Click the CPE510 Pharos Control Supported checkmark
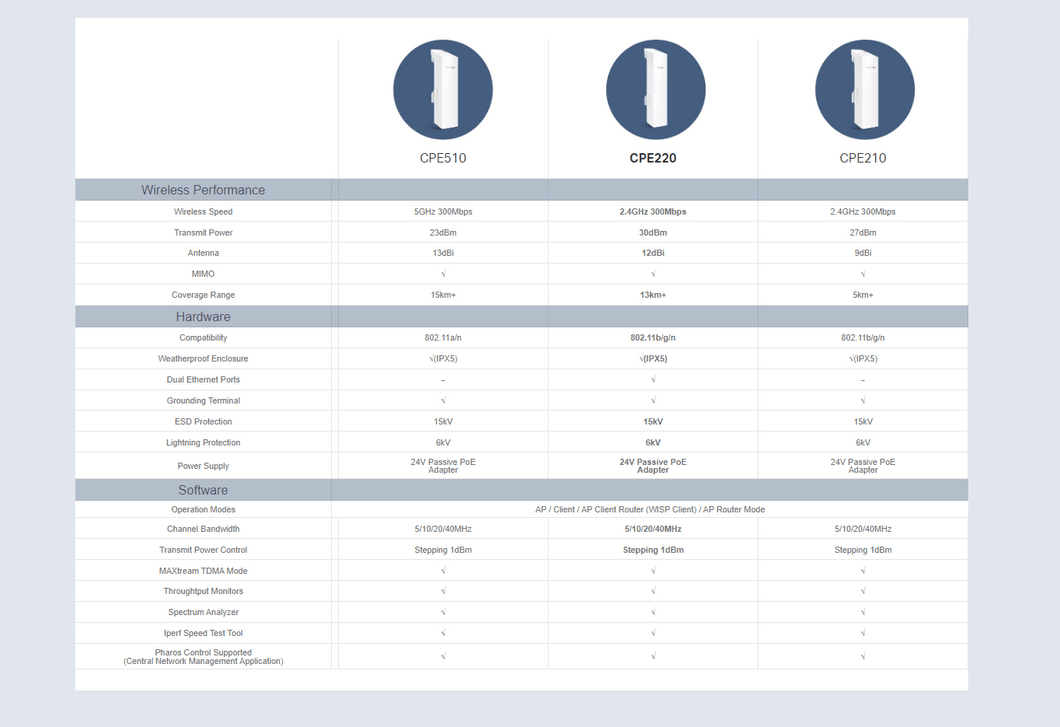Image resolution: width=1060 pixels, height=727 pixels. click(x=443, y=657)
